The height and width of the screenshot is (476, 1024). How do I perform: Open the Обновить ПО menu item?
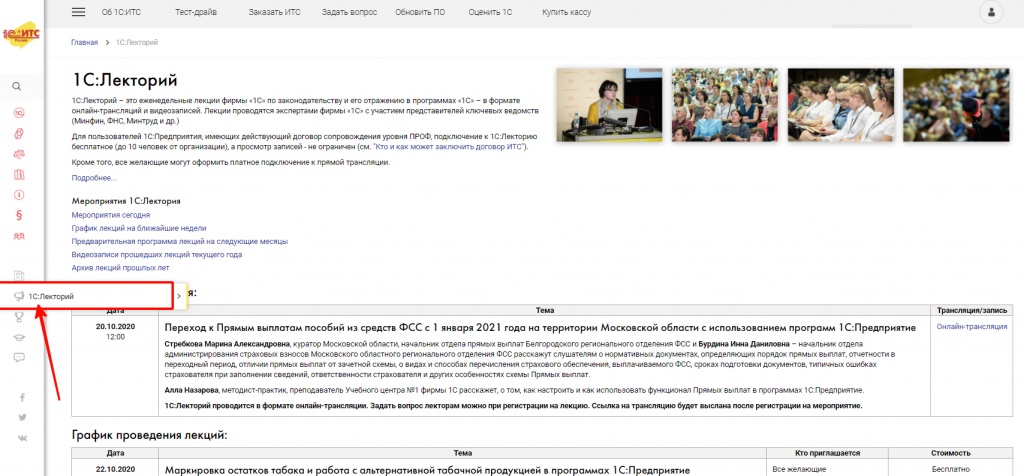tap(420, 12)
